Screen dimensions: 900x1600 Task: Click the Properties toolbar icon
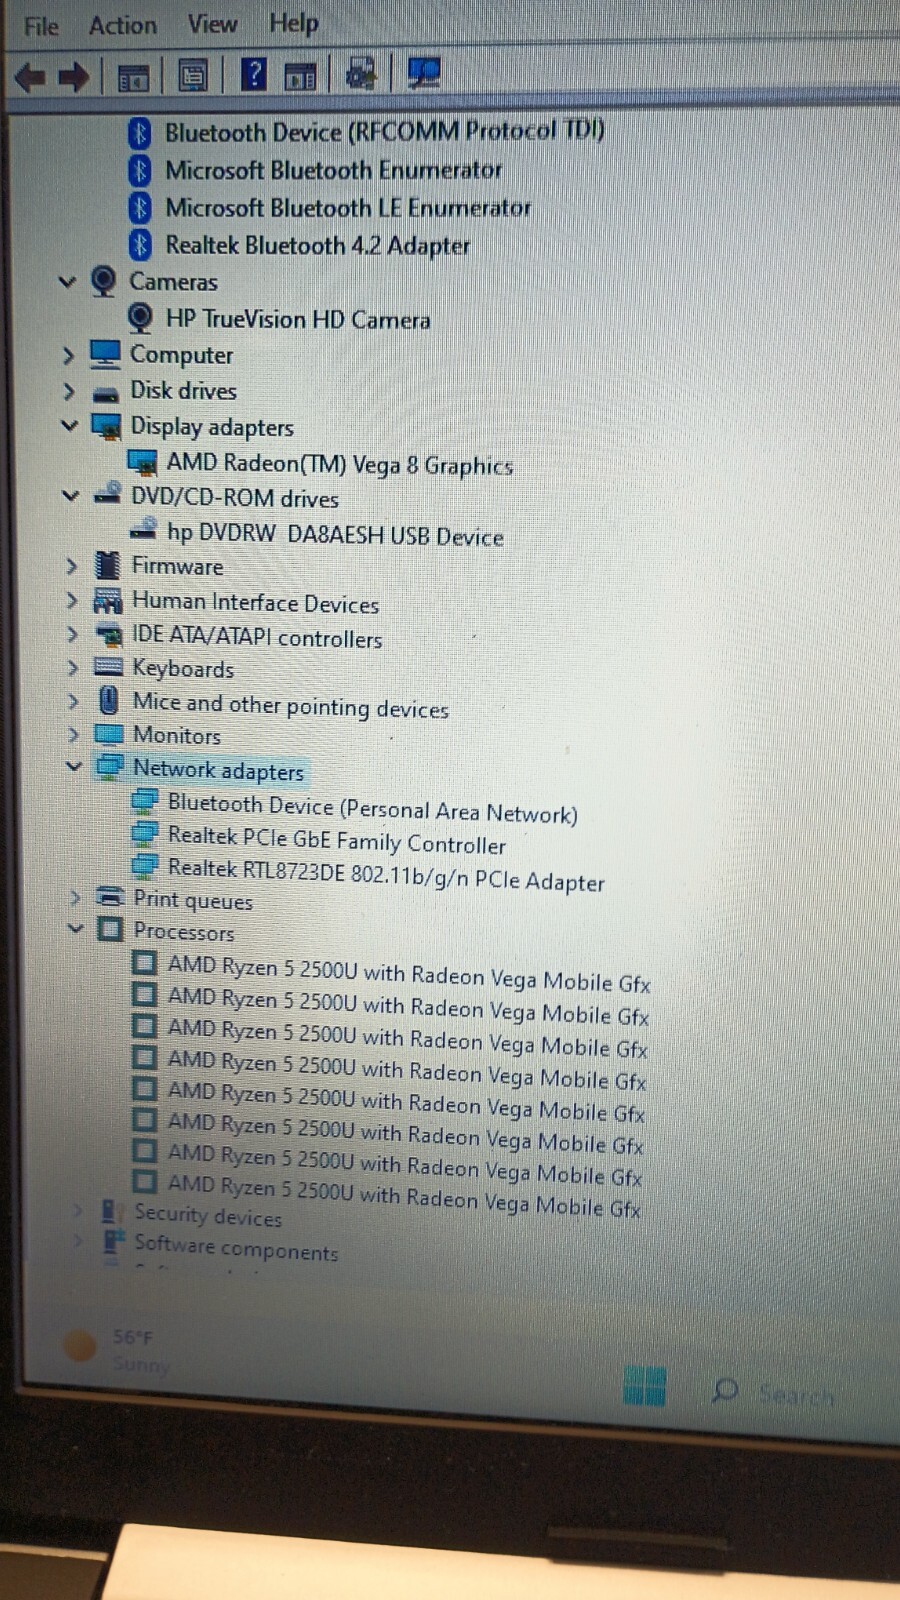(x=192, y=75)
